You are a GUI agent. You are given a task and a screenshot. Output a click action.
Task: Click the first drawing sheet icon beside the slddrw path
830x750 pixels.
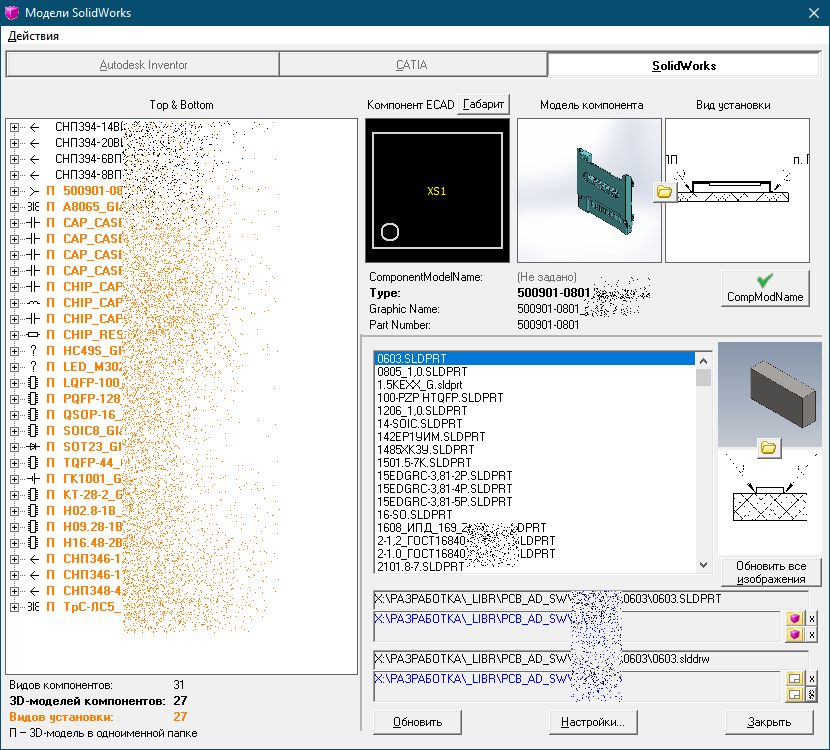pos(794,678)
